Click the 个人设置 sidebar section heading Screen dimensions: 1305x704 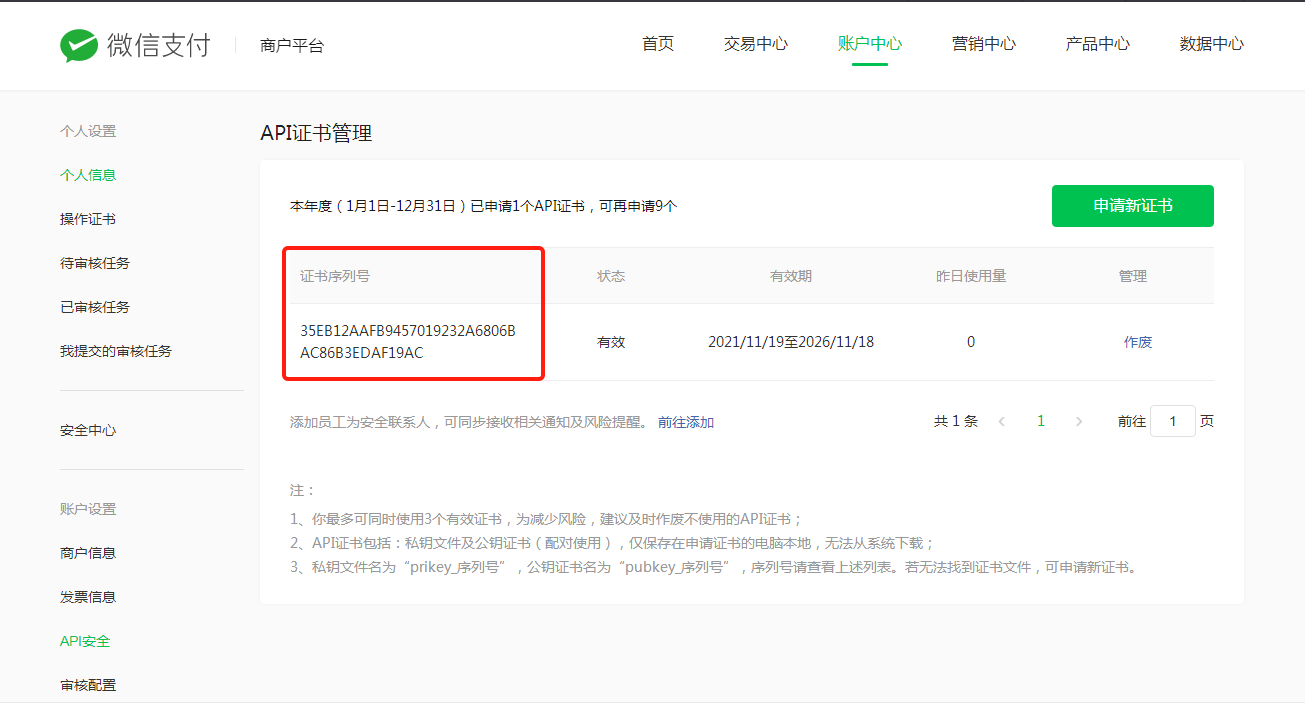pos(88,131)
